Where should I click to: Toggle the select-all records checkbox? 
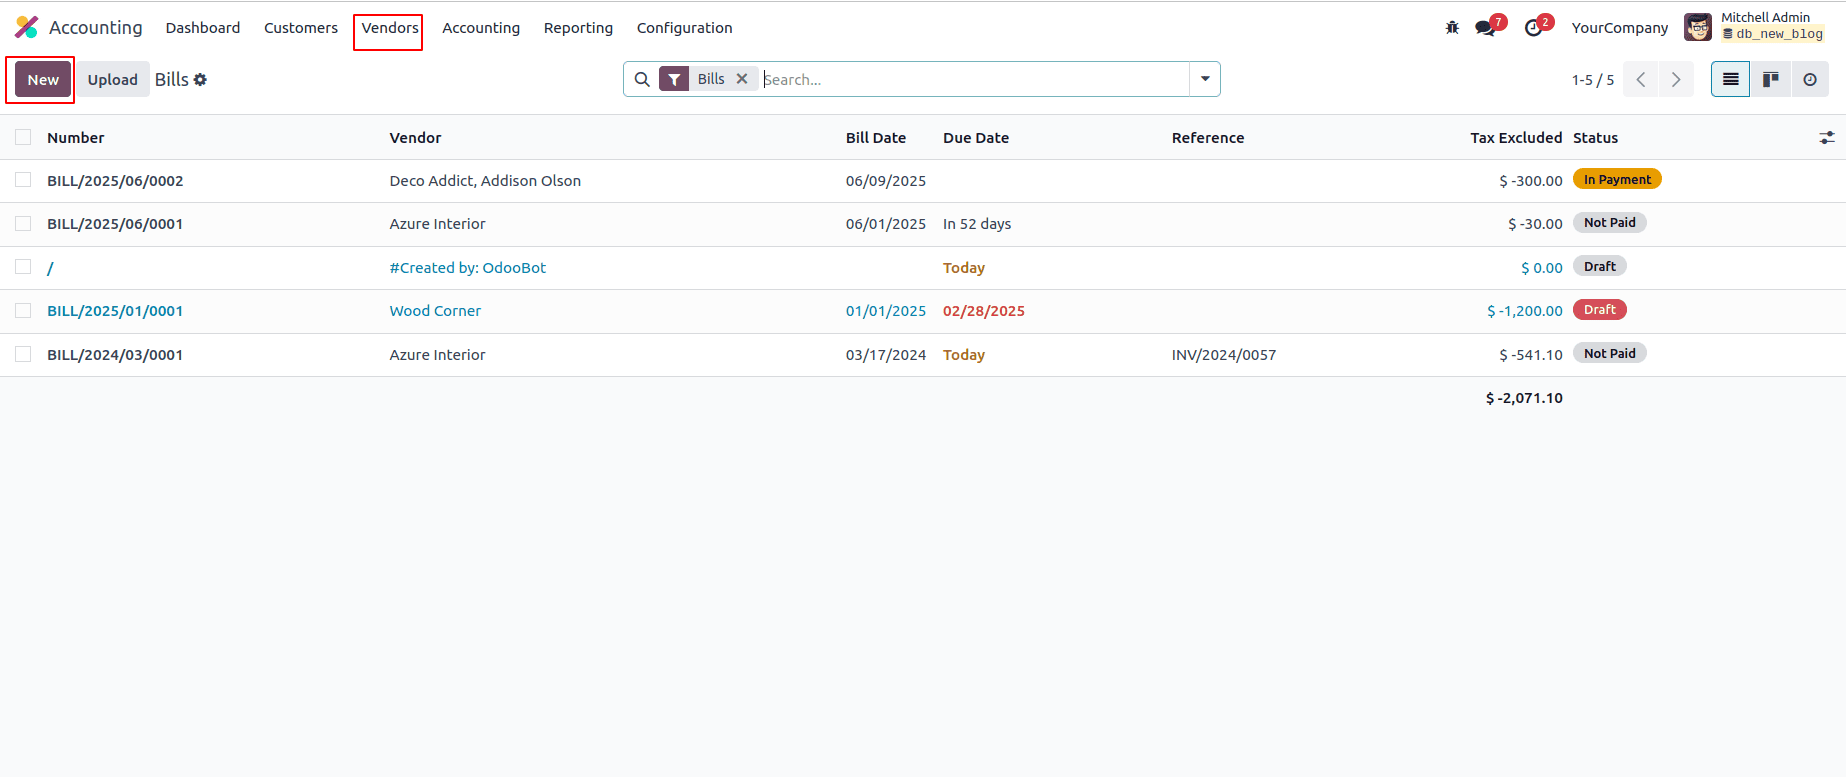23,137
